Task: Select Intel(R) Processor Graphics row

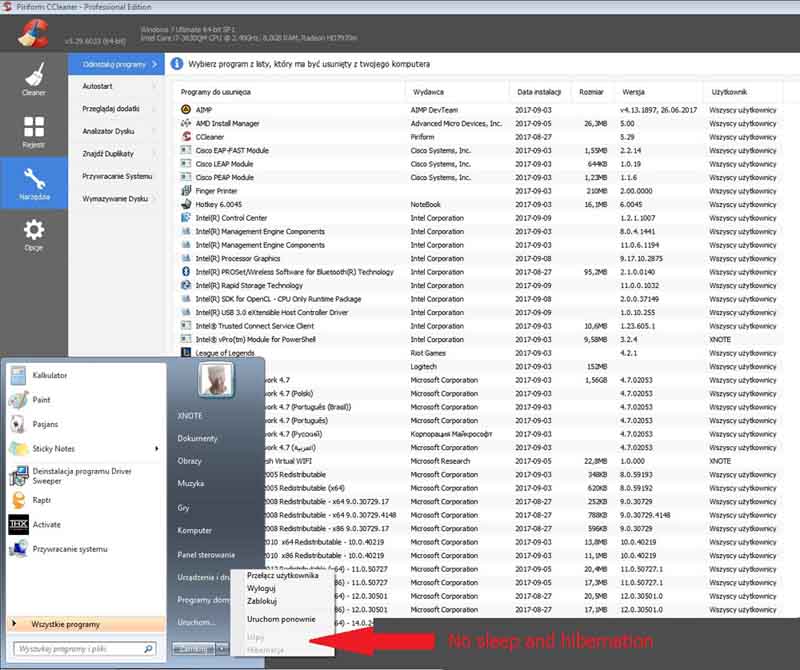Action: (478, 258)
